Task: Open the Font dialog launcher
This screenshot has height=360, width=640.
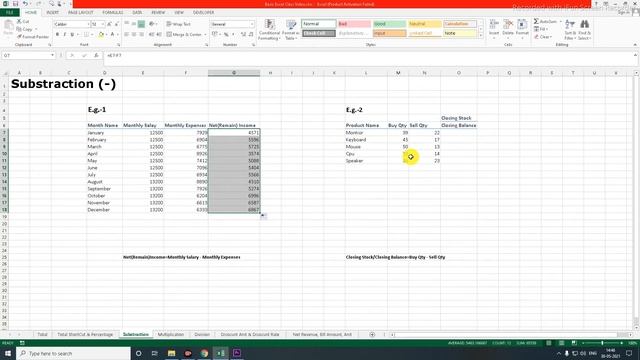Action: pyautogui.click(x=119, y=45)
